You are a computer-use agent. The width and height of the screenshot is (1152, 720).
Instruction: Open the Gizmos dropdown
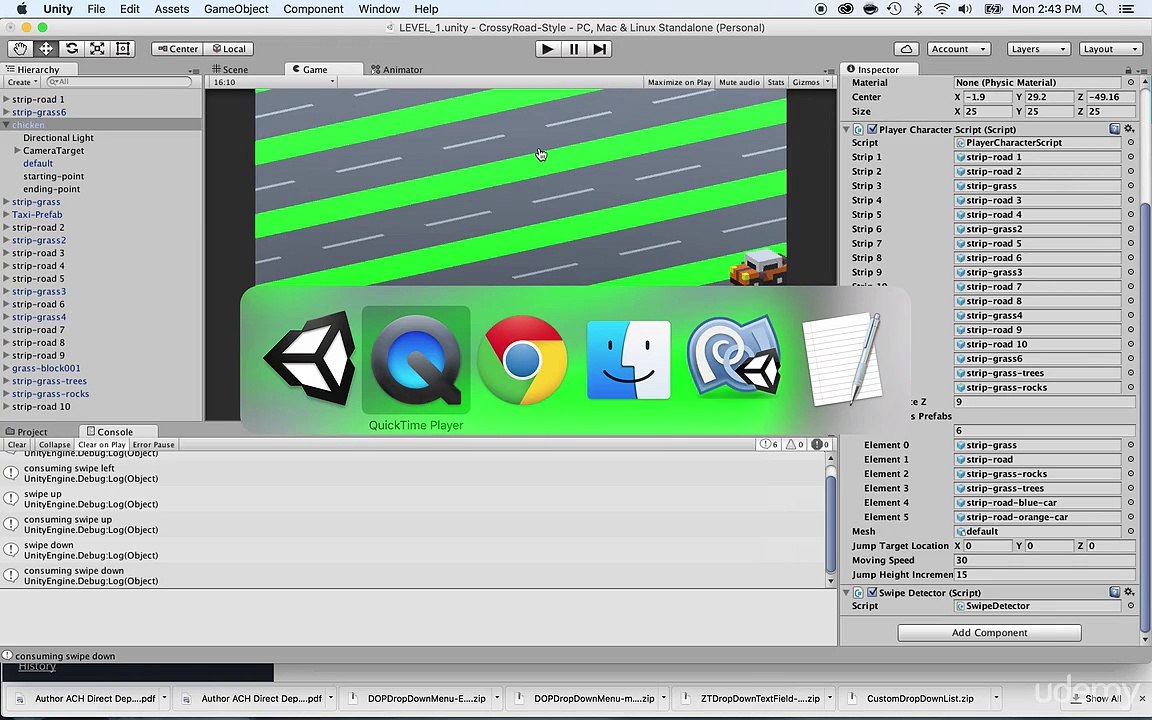[811, 82]
